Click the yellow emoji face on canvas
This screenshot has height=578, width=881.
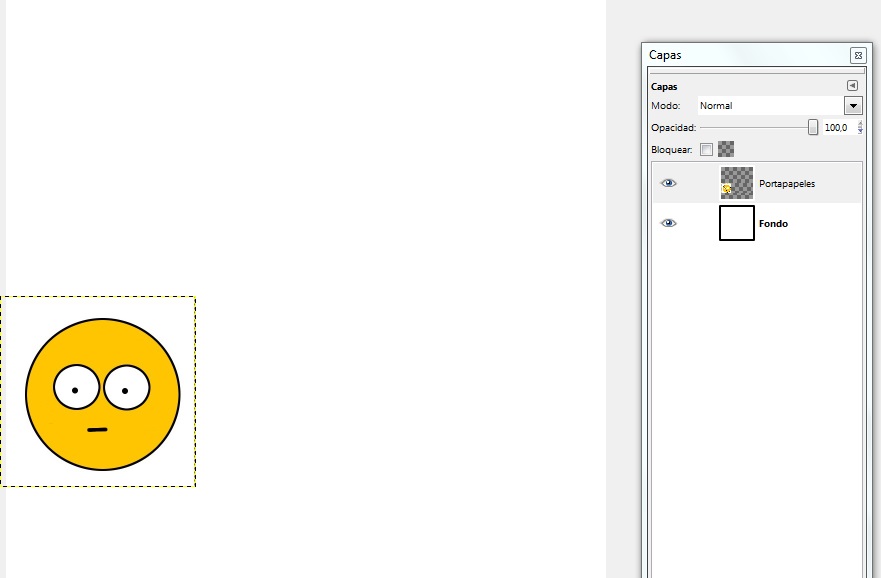pyautogui.click(x=103, y=394)
